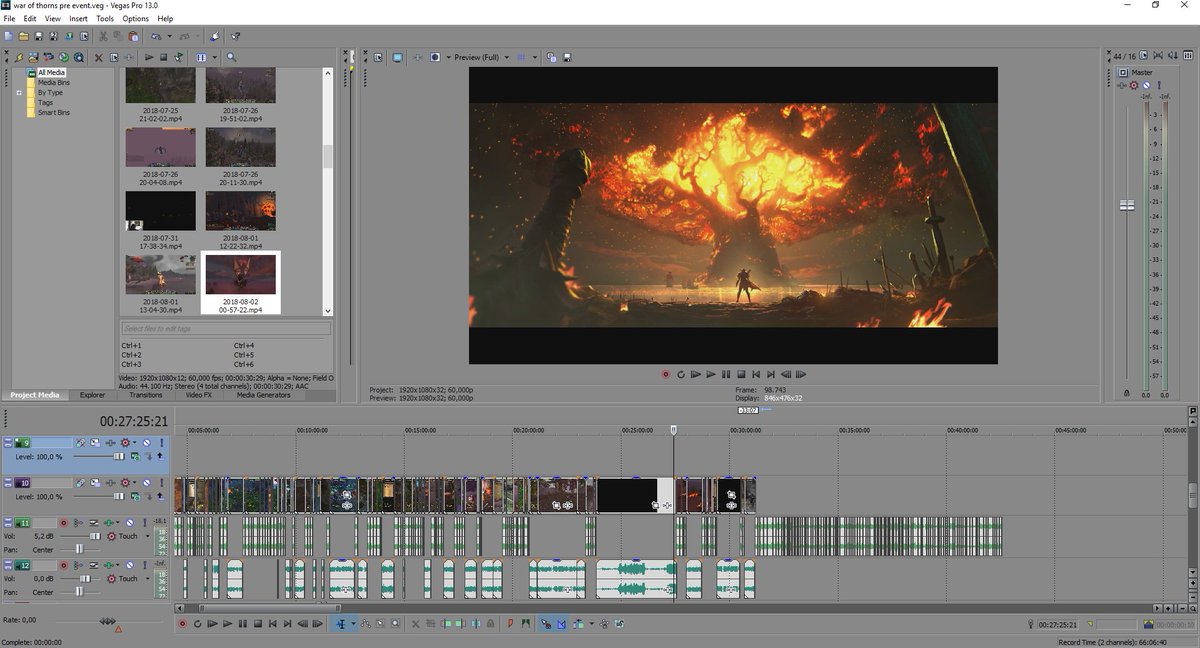Select Media Bins folder in tree

pos(54,82)
